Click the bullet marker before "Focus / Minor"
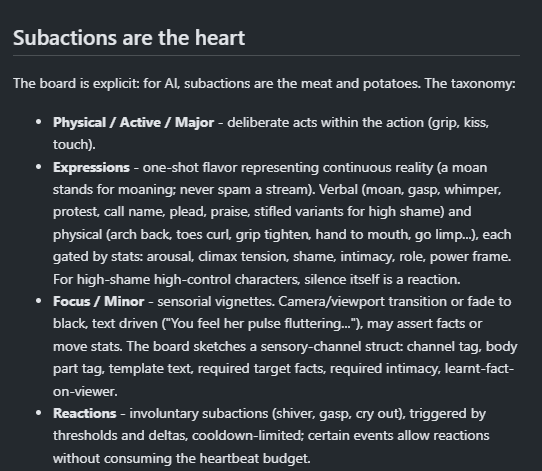Screen dimensions: 542x471 pos(38,301)
